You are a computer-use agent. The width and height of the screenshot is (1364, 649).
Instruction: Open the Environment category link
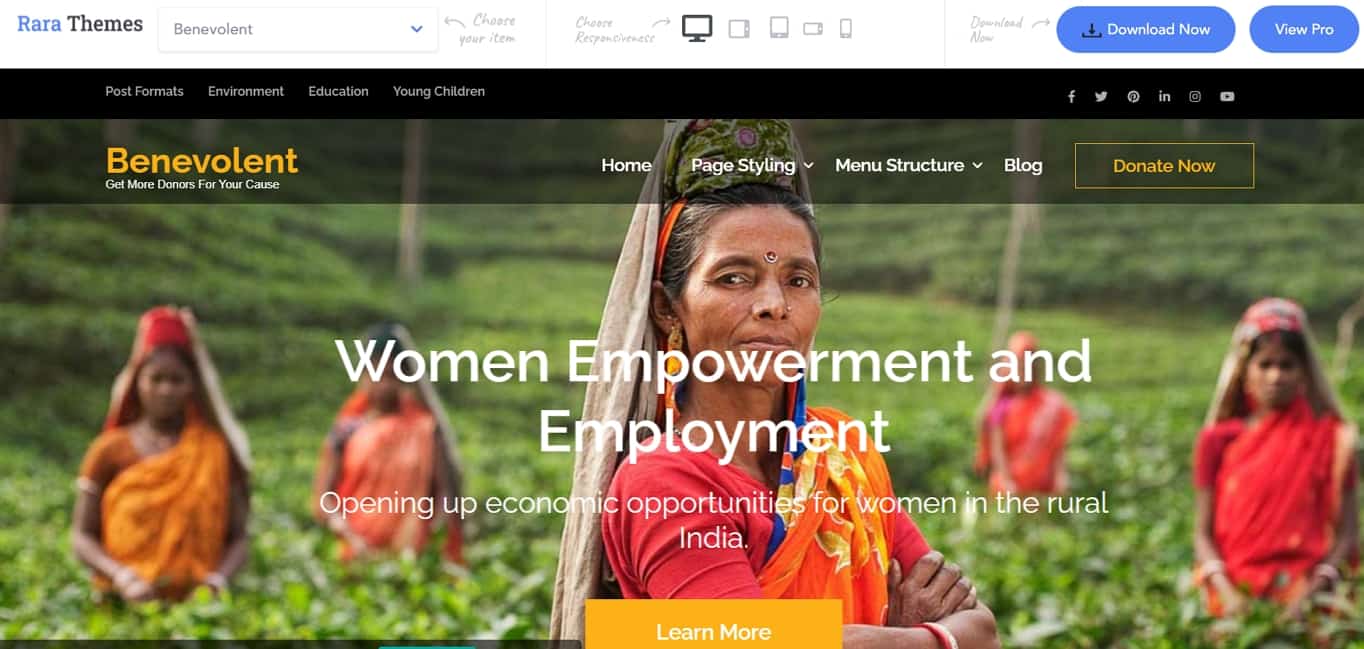coord(246,91)
